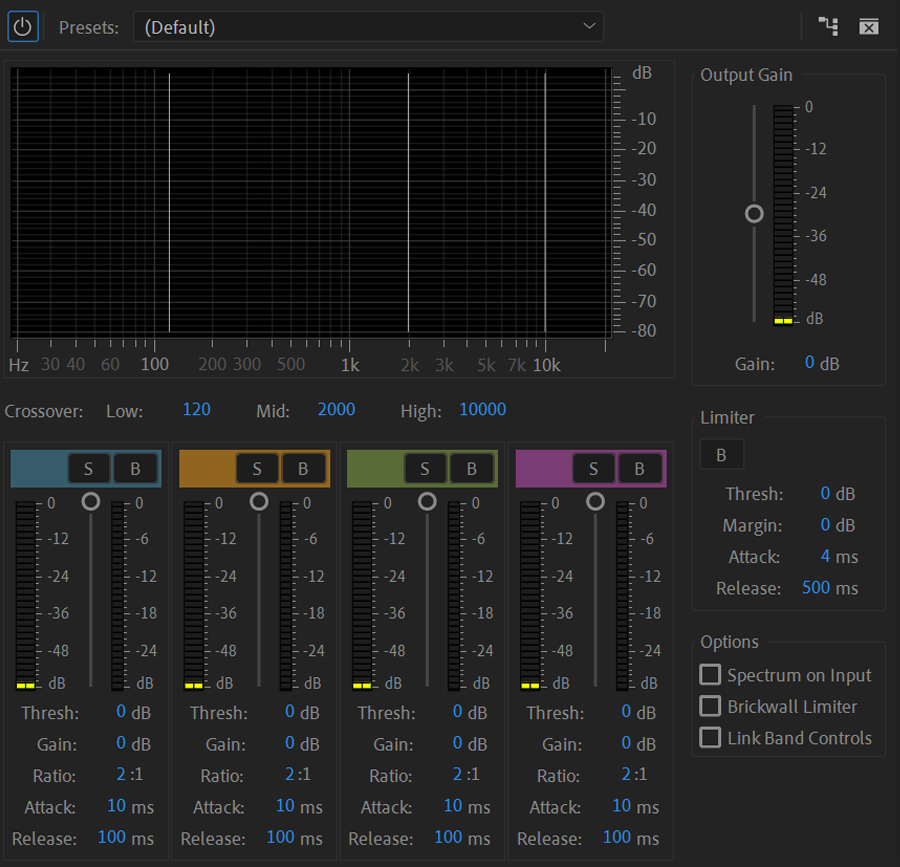Viewport: 900px width, 867px height.
Task: Click the delete preset icon
Action: pos(869,27)
